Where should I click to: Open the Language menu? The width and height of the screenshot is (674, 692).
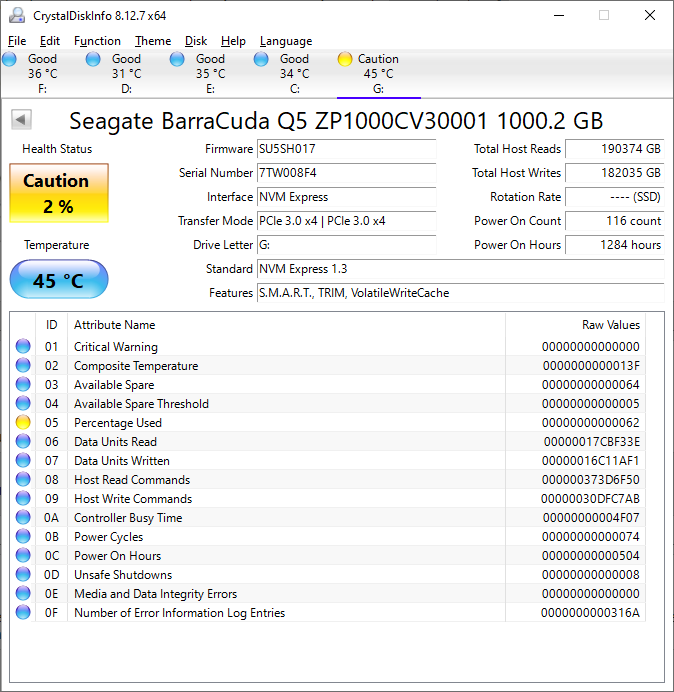tap(286, 41)
